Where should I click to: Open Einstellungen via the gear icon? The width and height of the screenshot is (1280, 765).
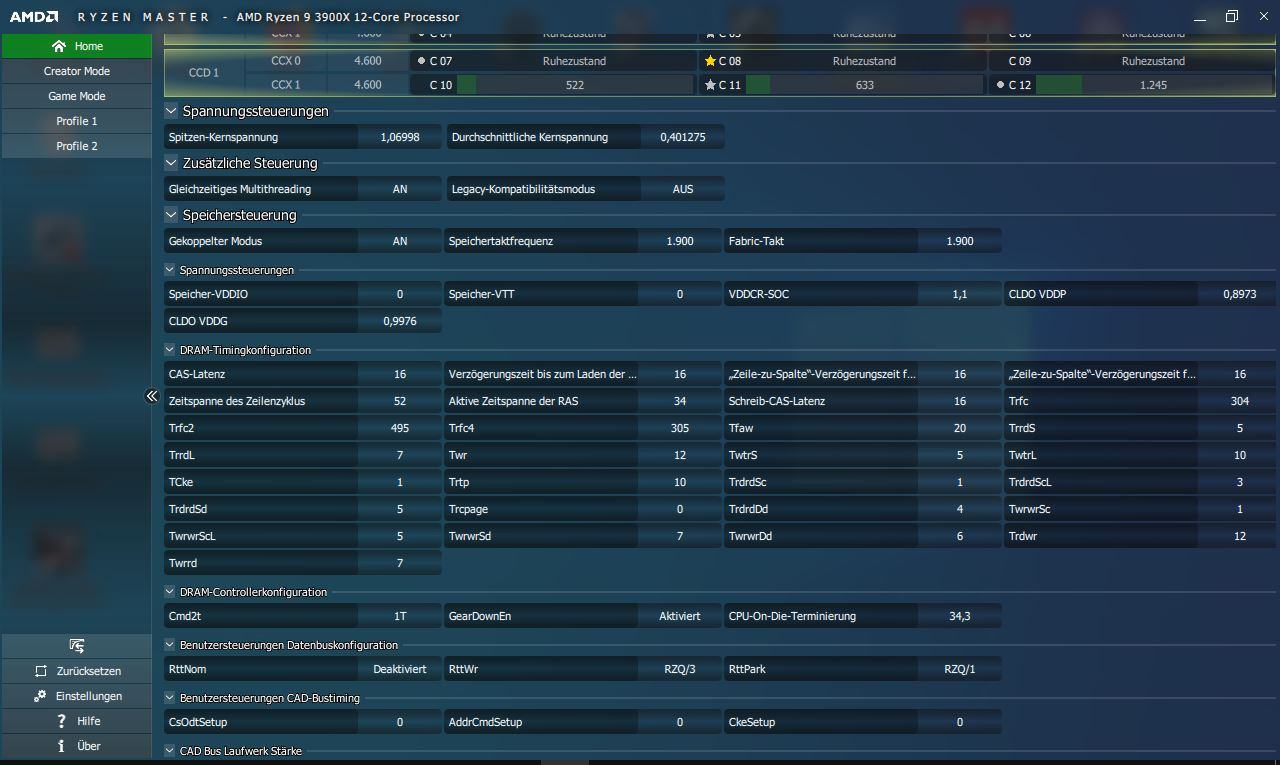coord(40,696)
